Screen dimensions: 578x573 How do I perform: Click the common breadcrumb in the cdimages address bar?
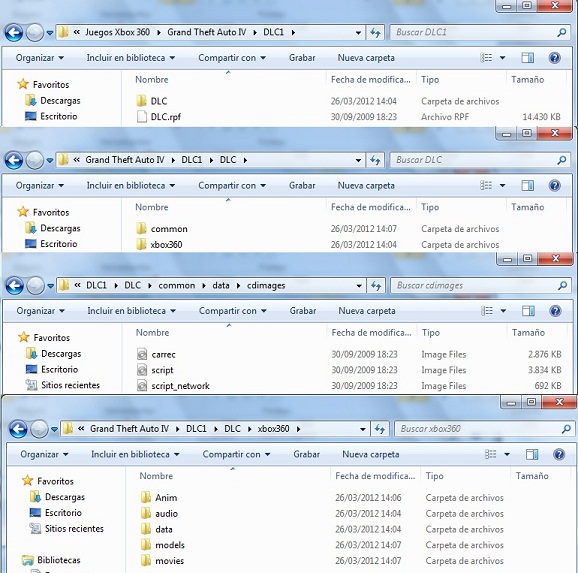coord(177,286)
